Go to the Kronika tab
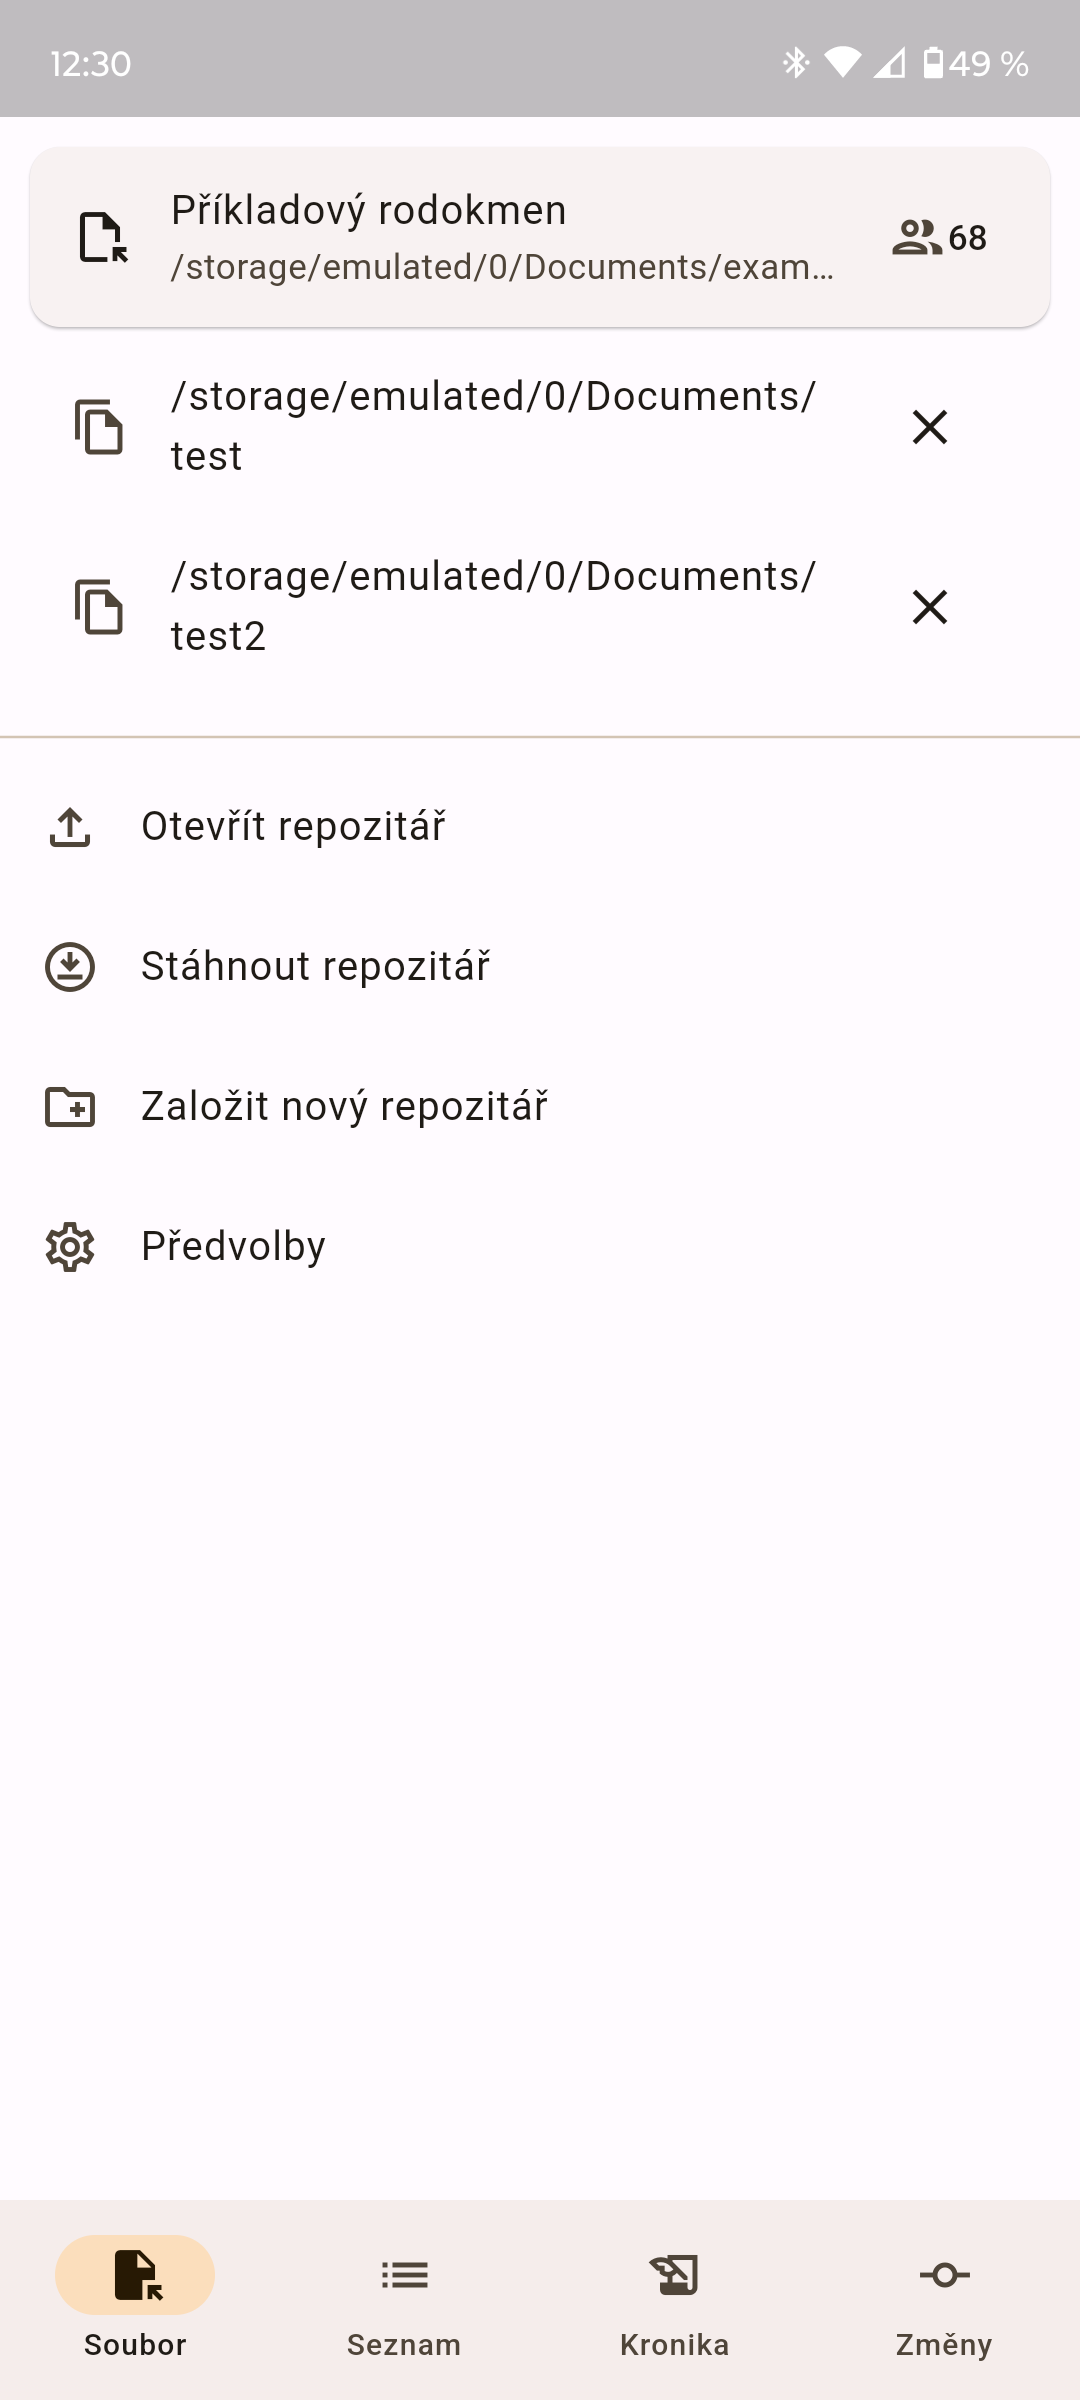This screenshot has height=2400, width=1080. pos(674,2297)
